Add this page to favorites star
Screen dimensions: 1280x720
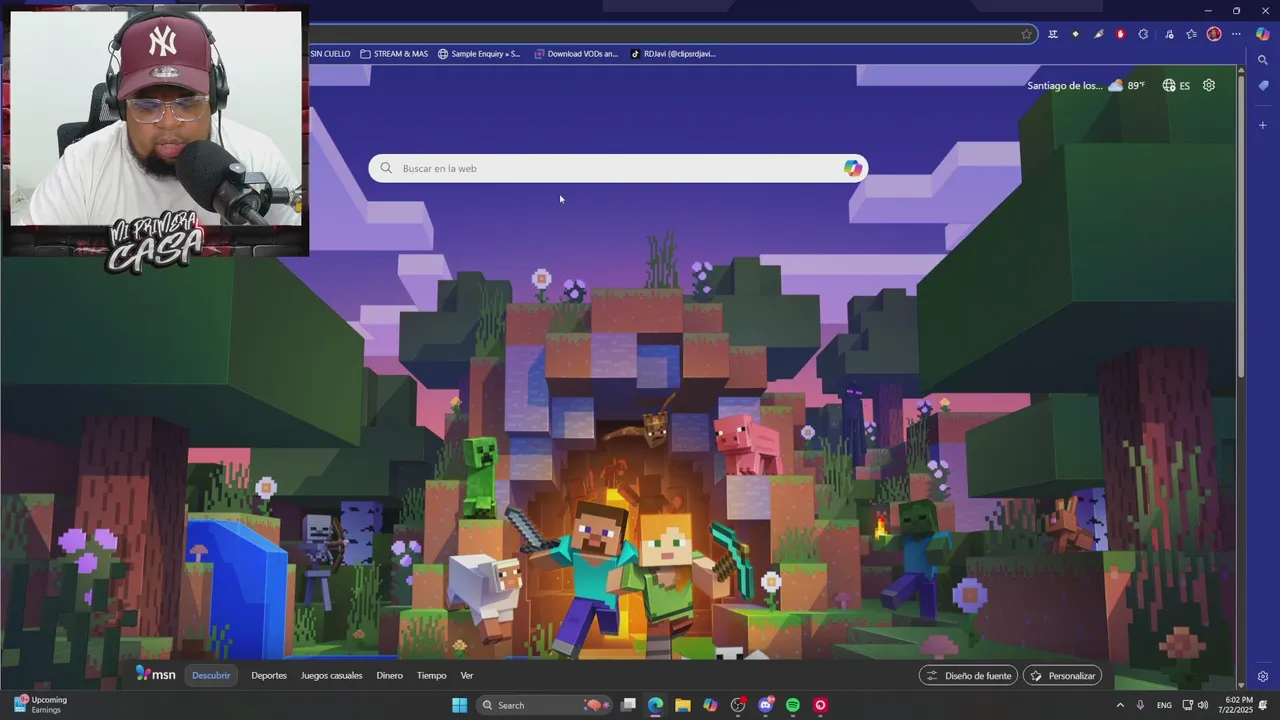[1026, 34]
